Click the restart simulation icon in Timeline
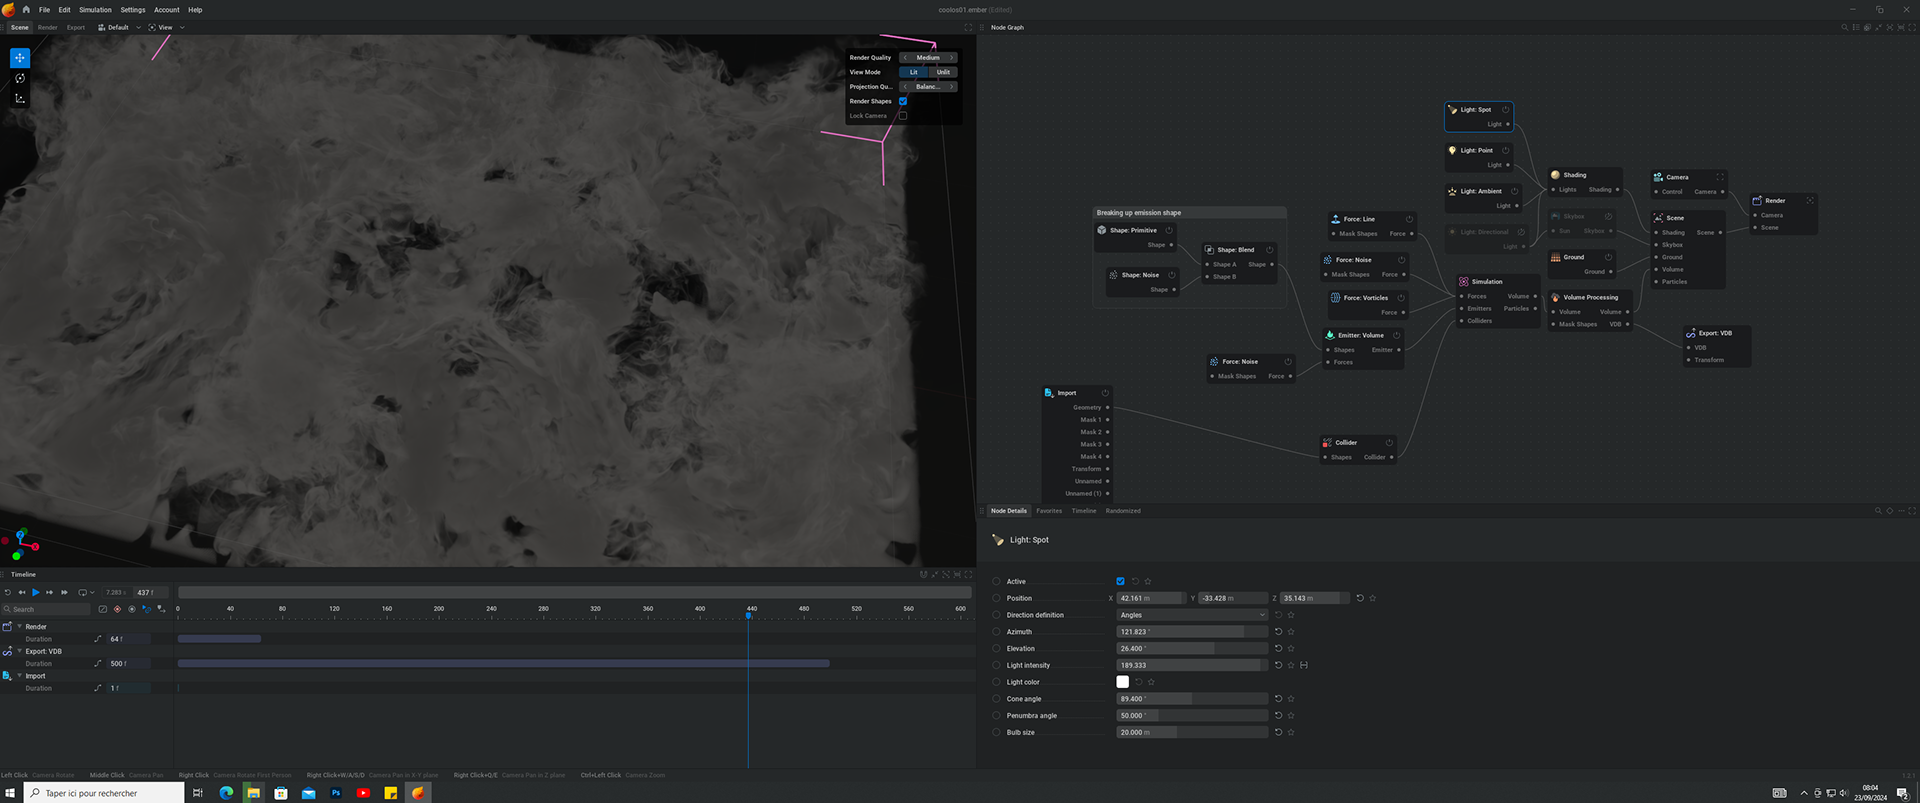 tap(8, 592)
